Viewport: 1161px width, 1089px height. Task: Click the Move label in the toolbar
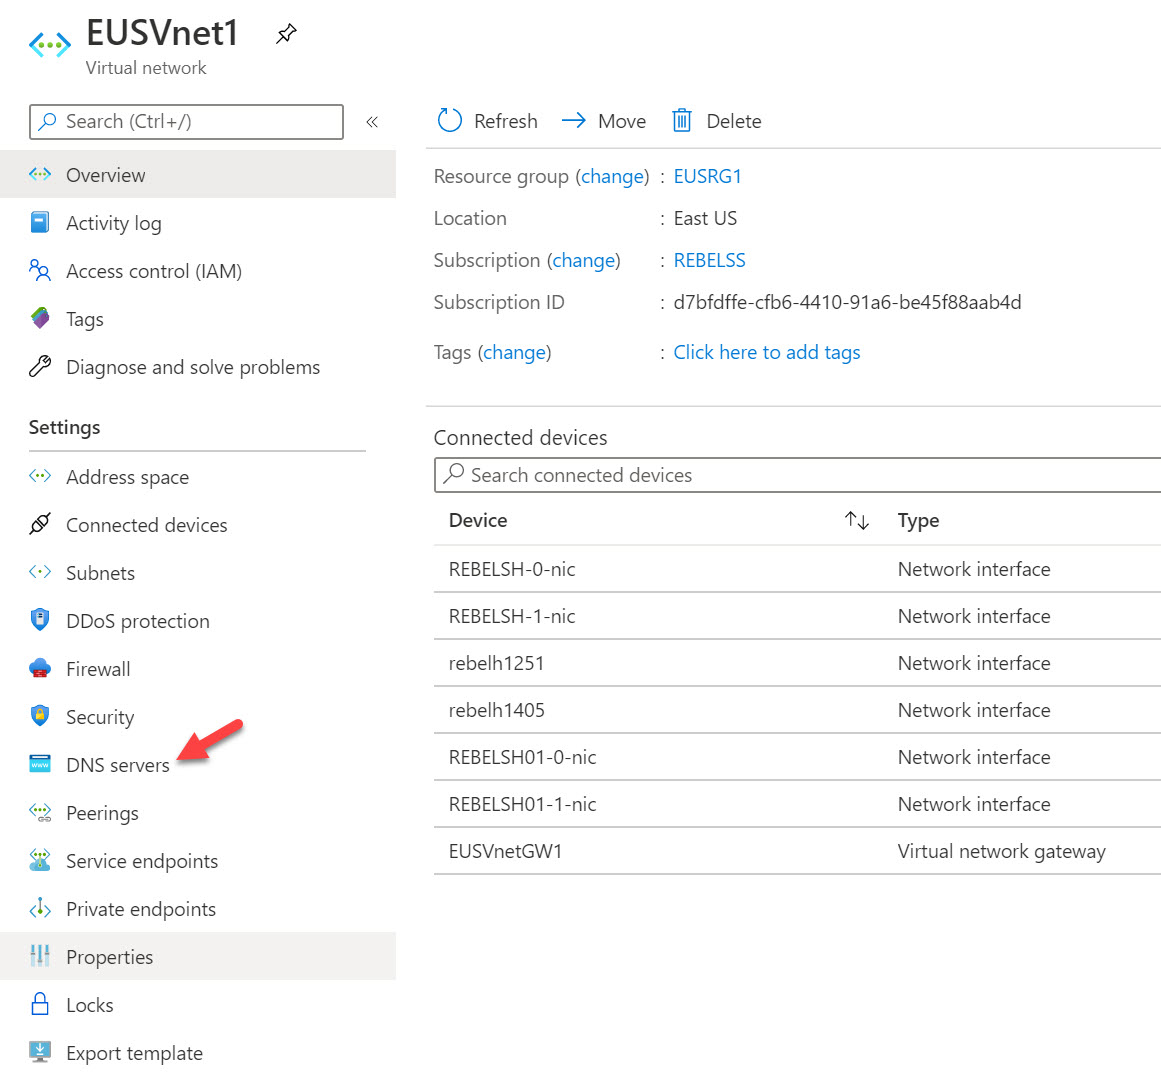pos(622,121)
